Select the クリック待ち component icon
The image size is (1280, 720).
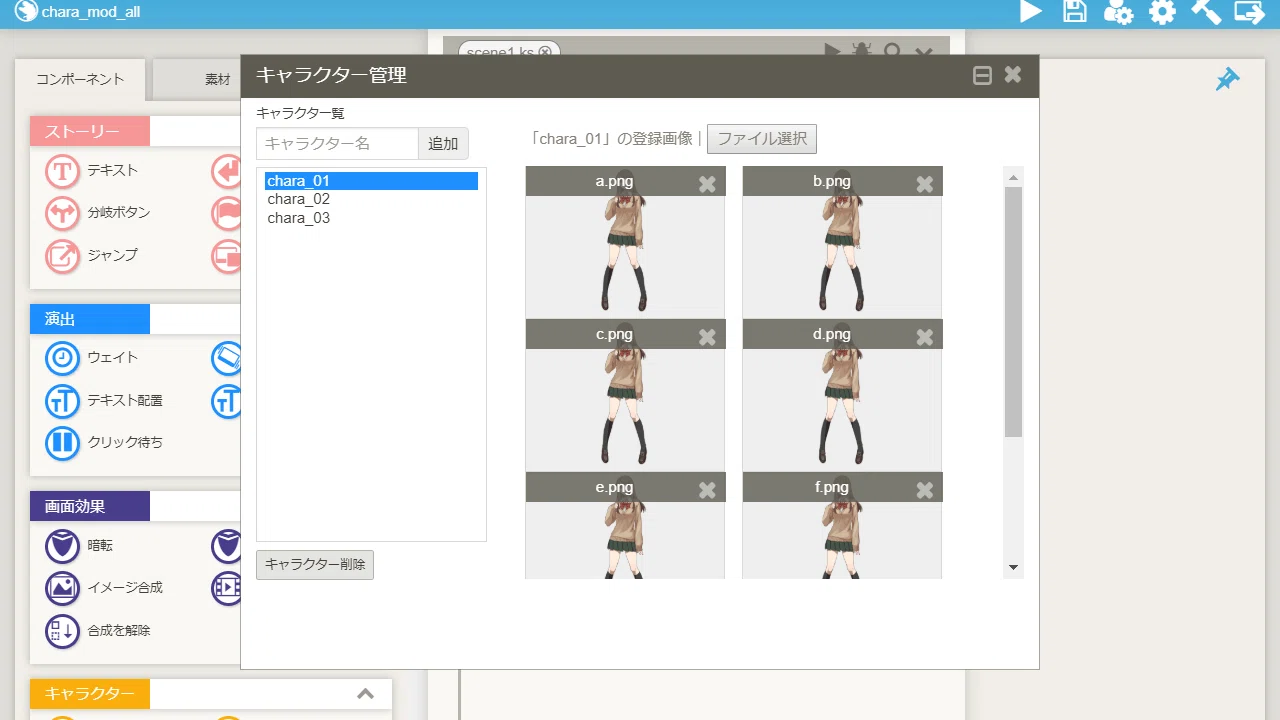(x=62, y=443)
